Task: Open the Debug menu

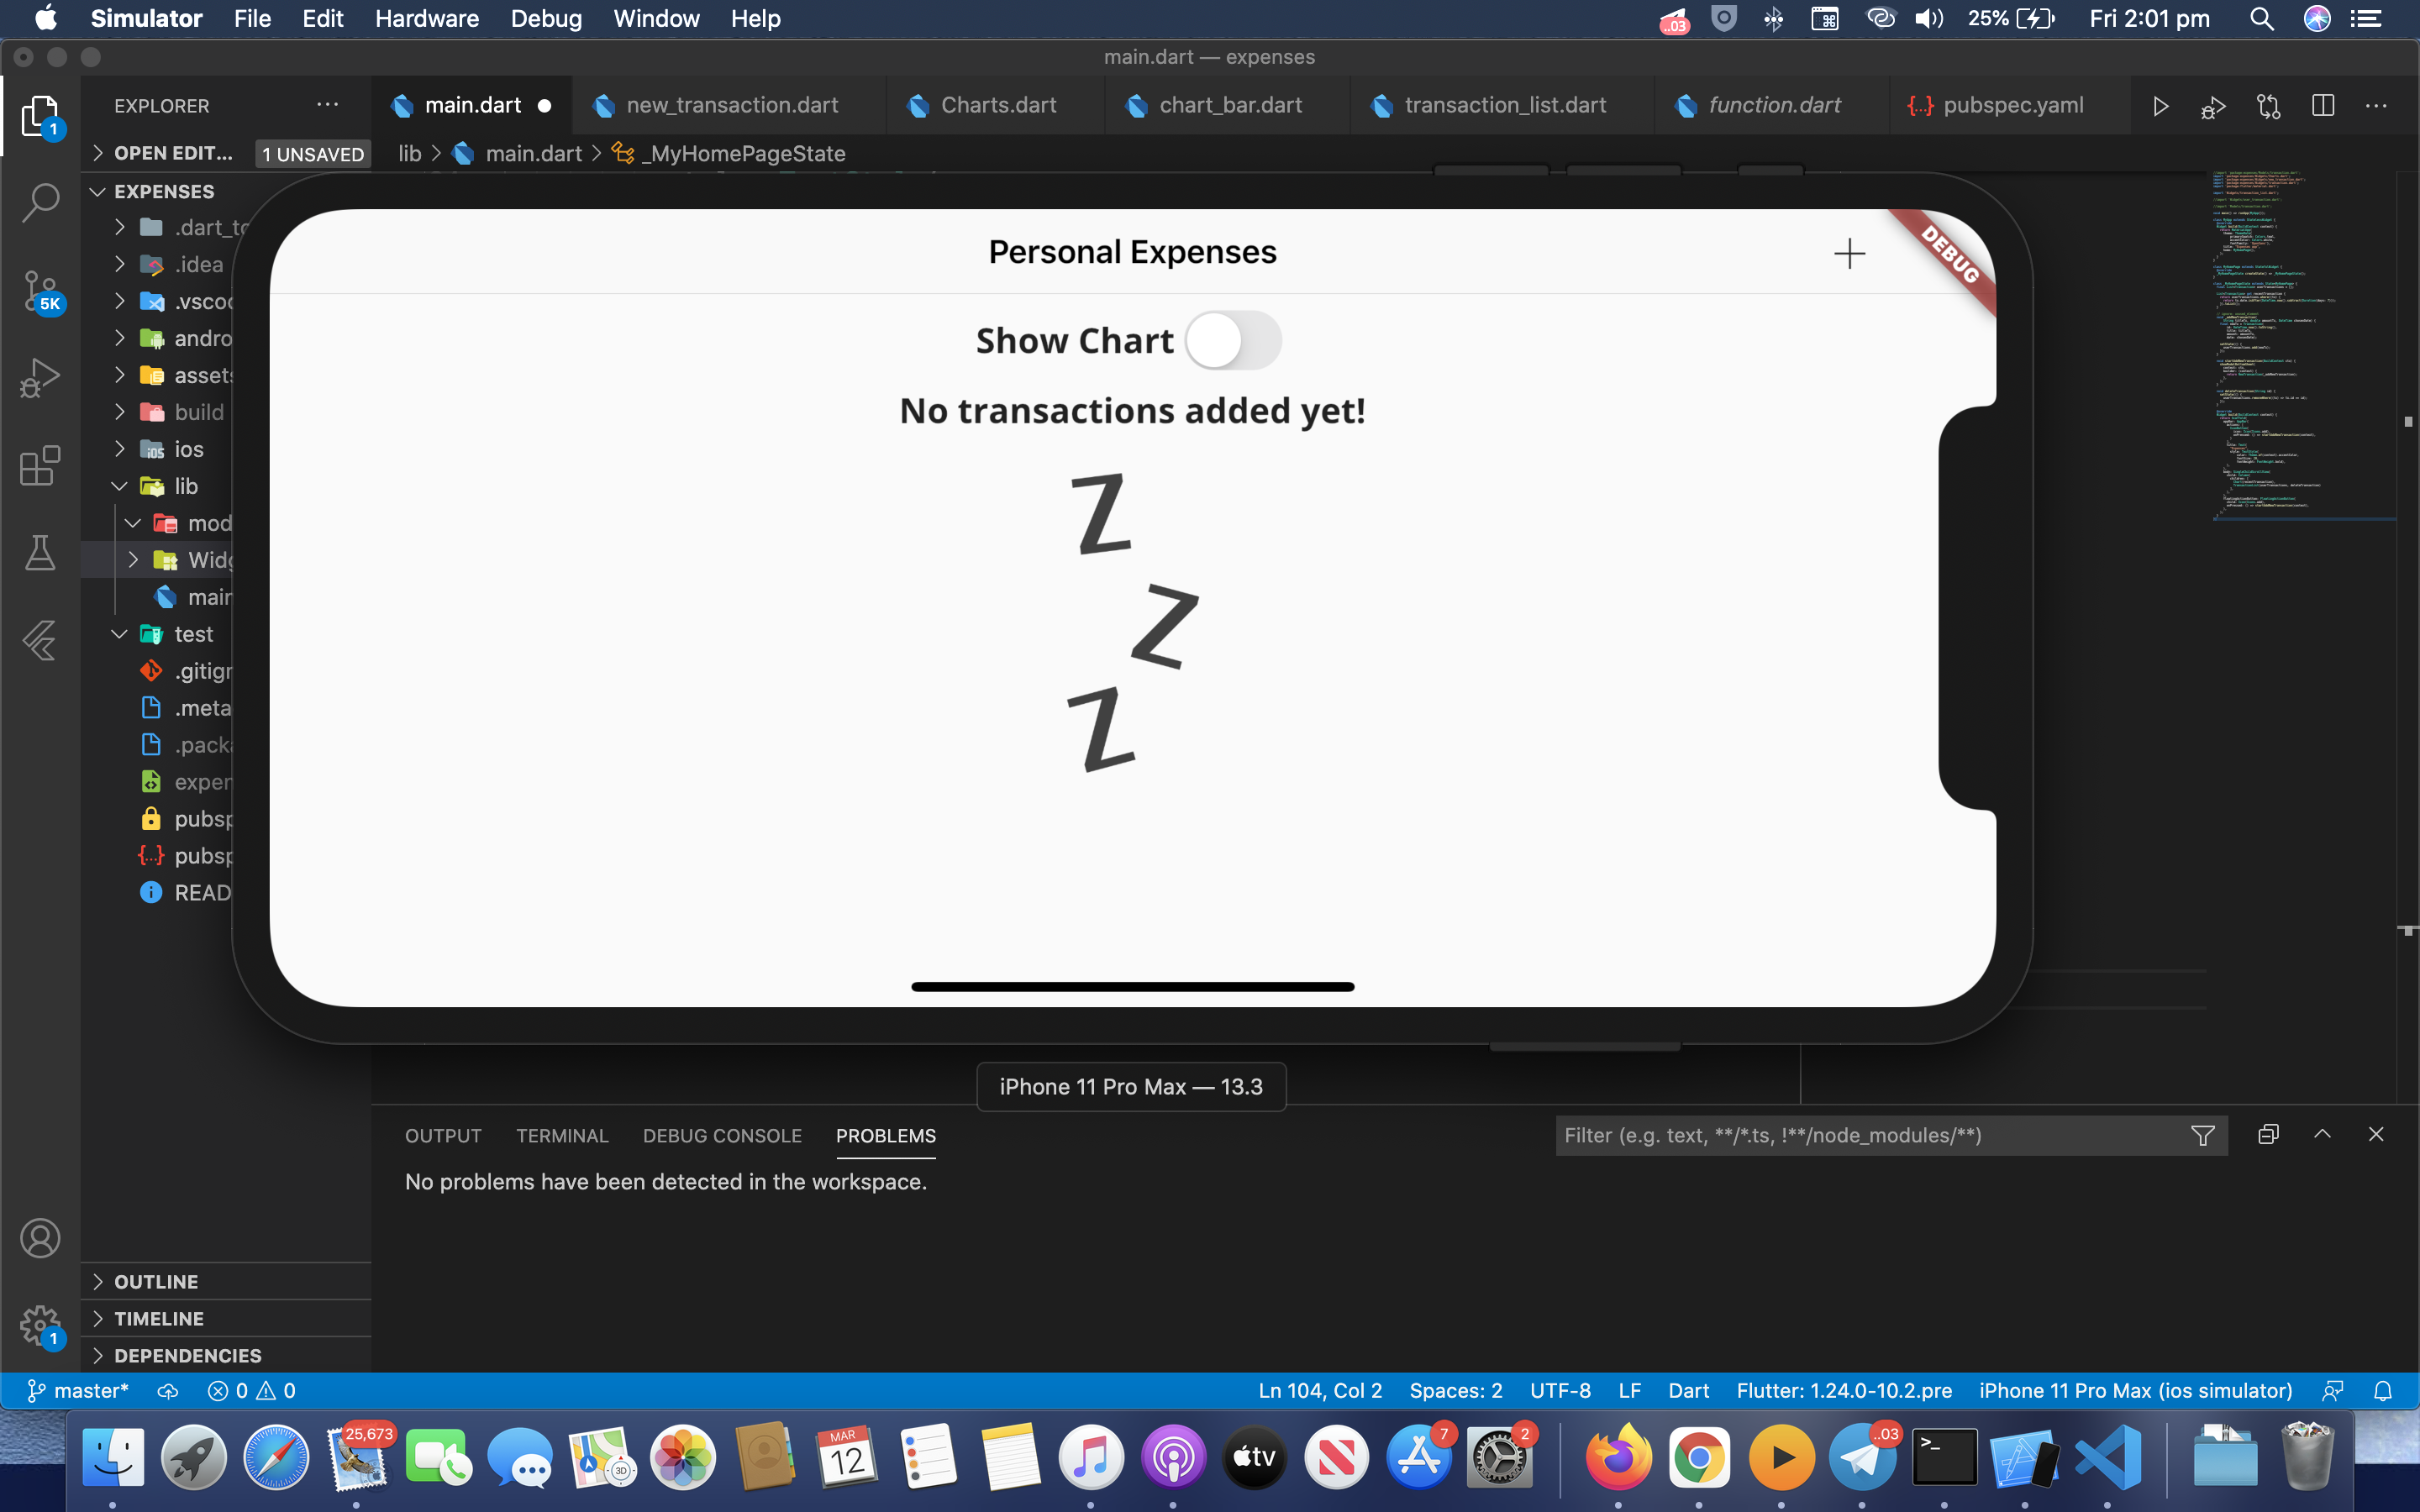Action: [x=546, y=19]
